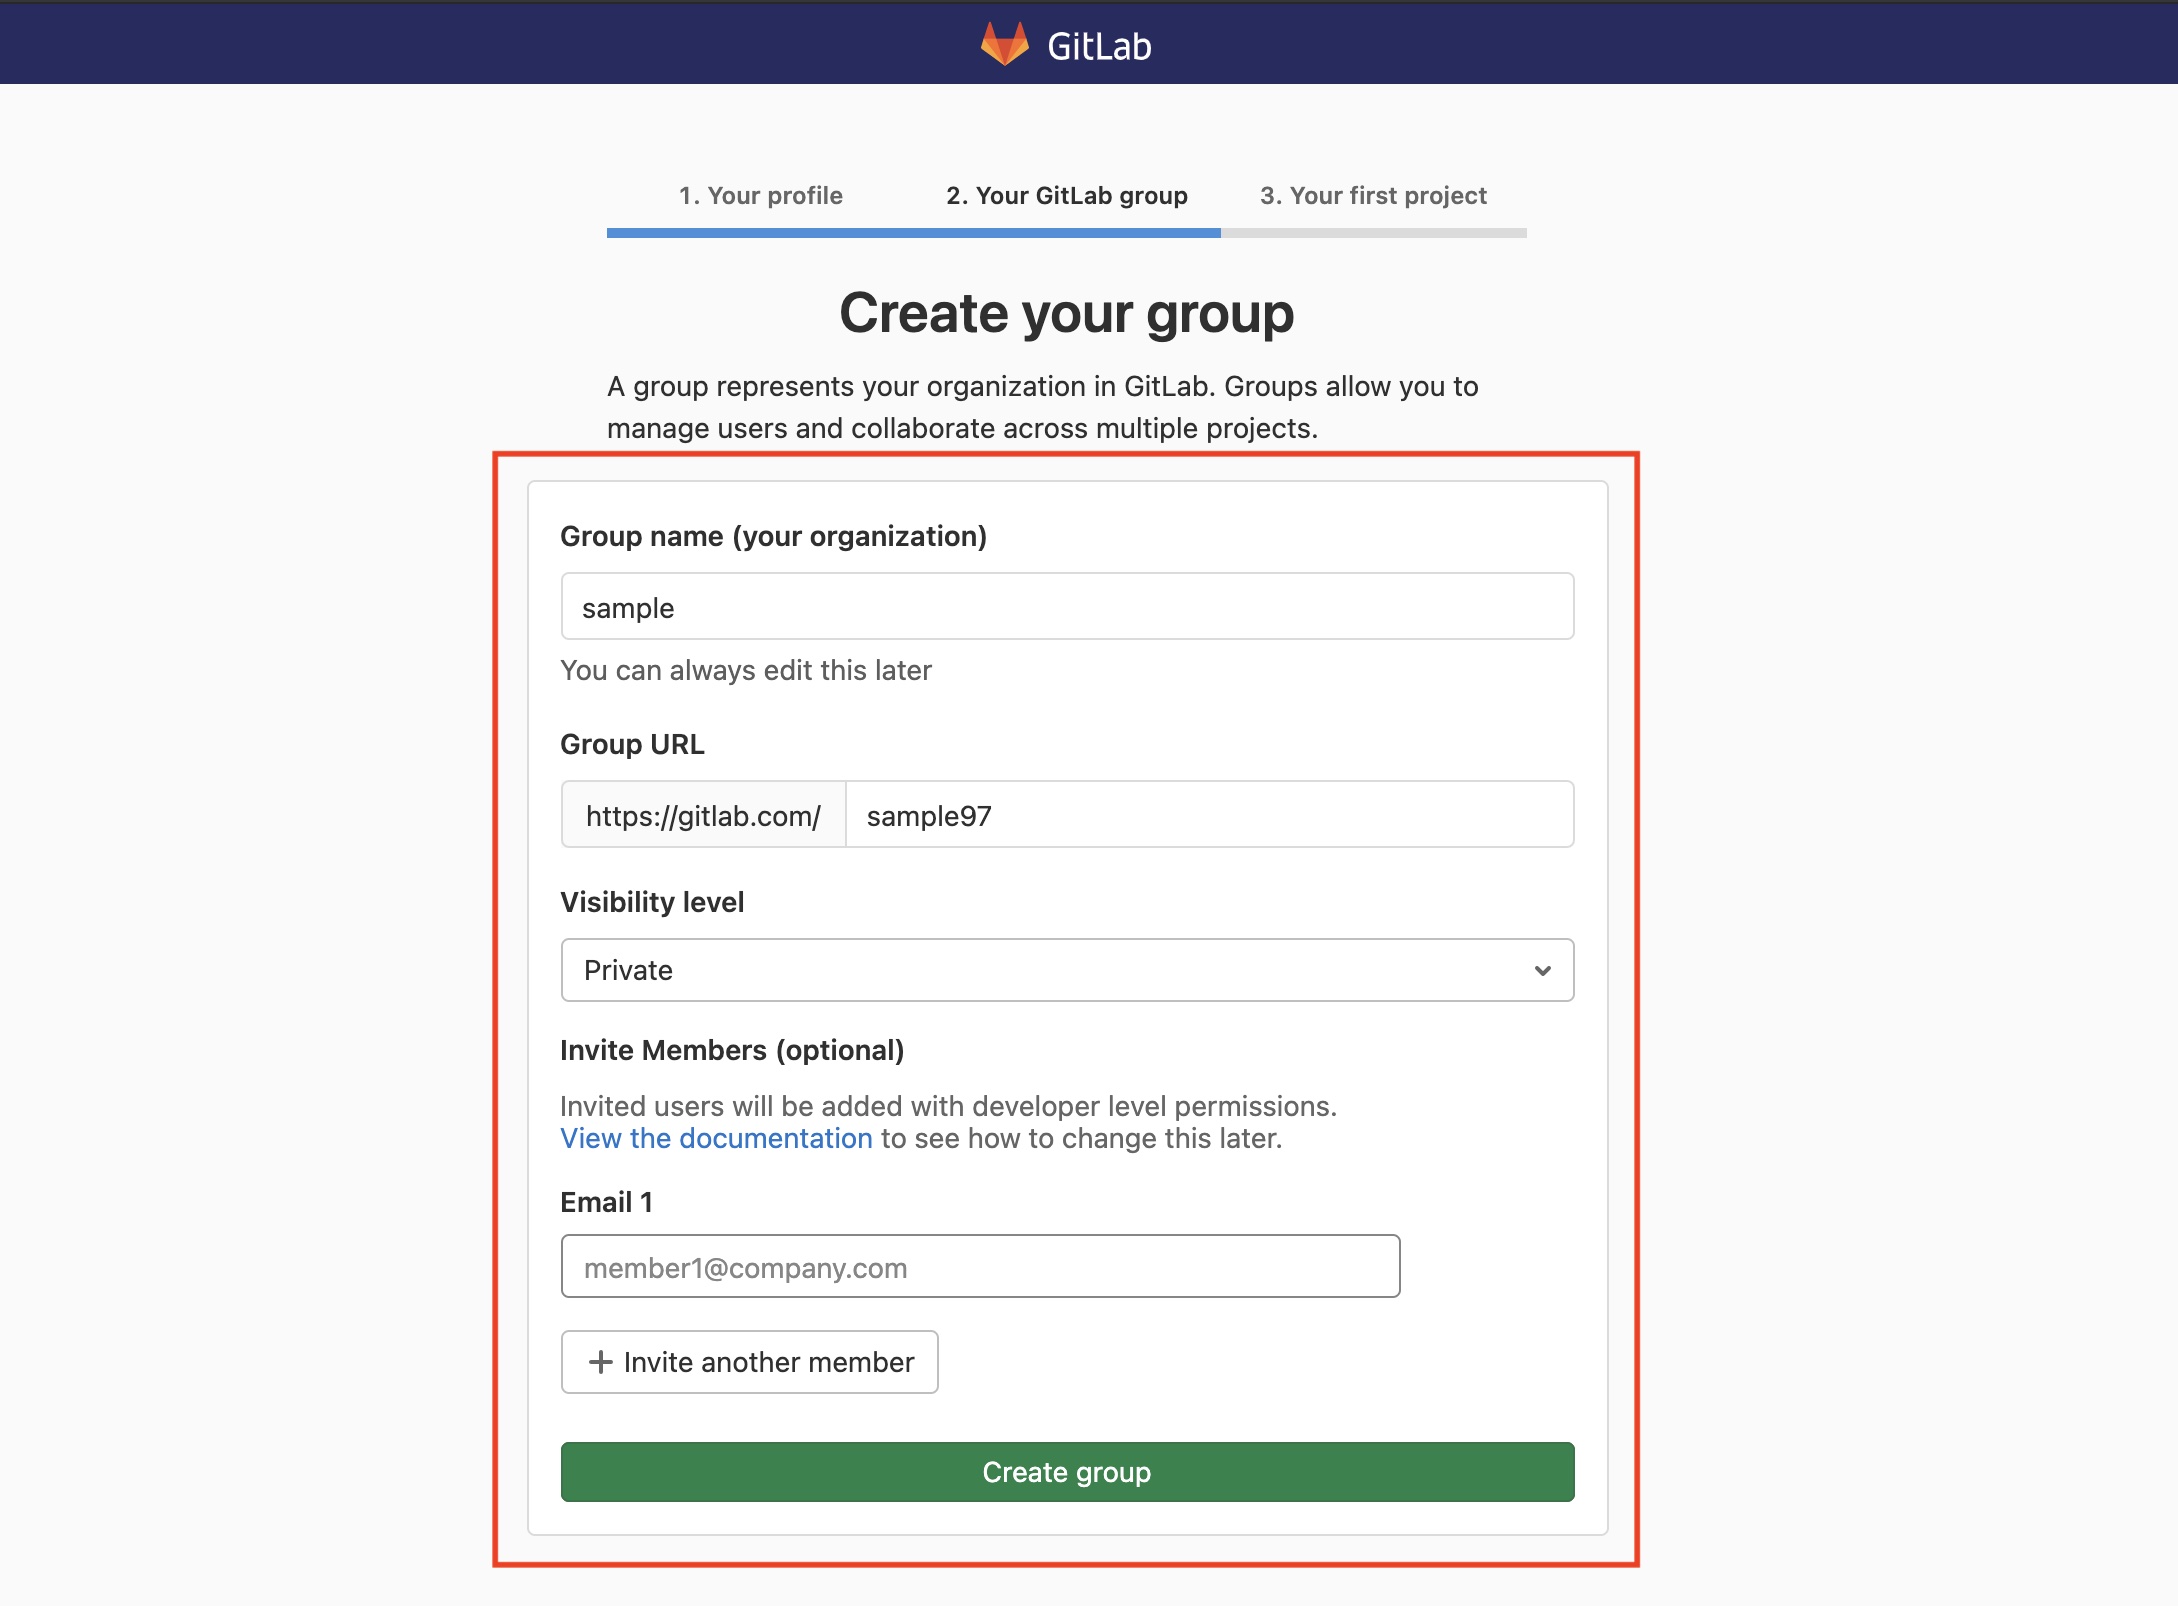Click the Email 1 label
This screenshot has width=2178, height=1606.
point(606,1202)
